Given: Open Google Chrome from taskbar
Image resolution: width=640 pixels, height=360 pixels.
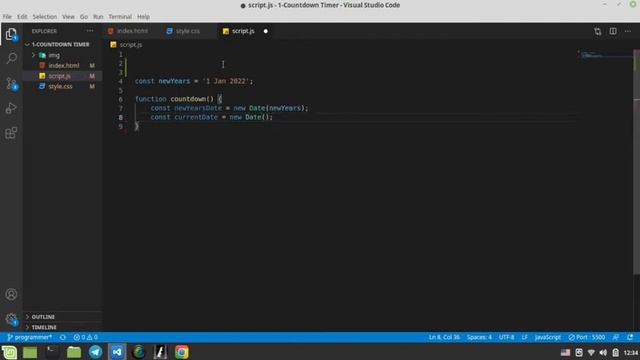Looking at the screenshot, I should click(182, 352).
